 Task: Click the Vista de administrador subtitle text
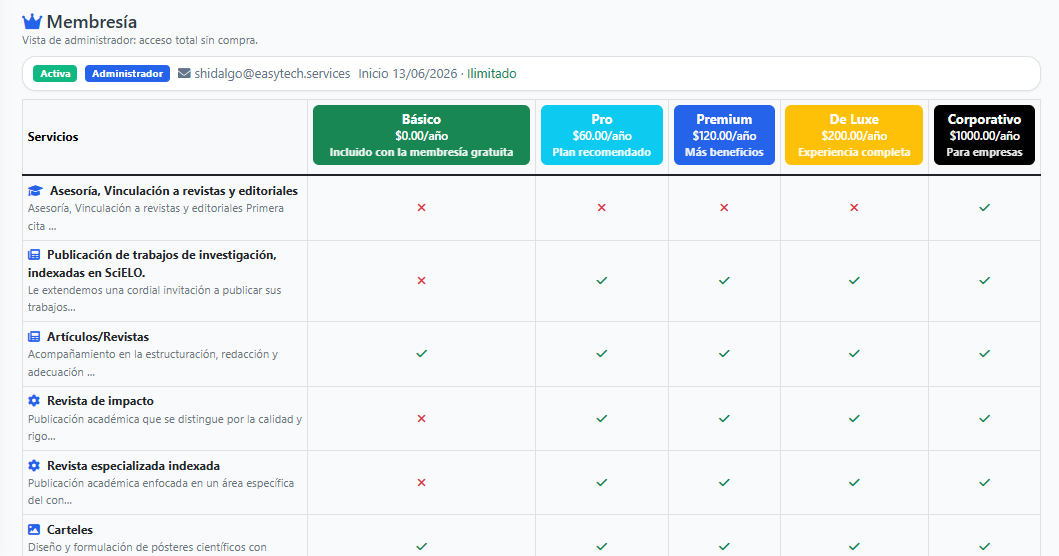(140, 41)
